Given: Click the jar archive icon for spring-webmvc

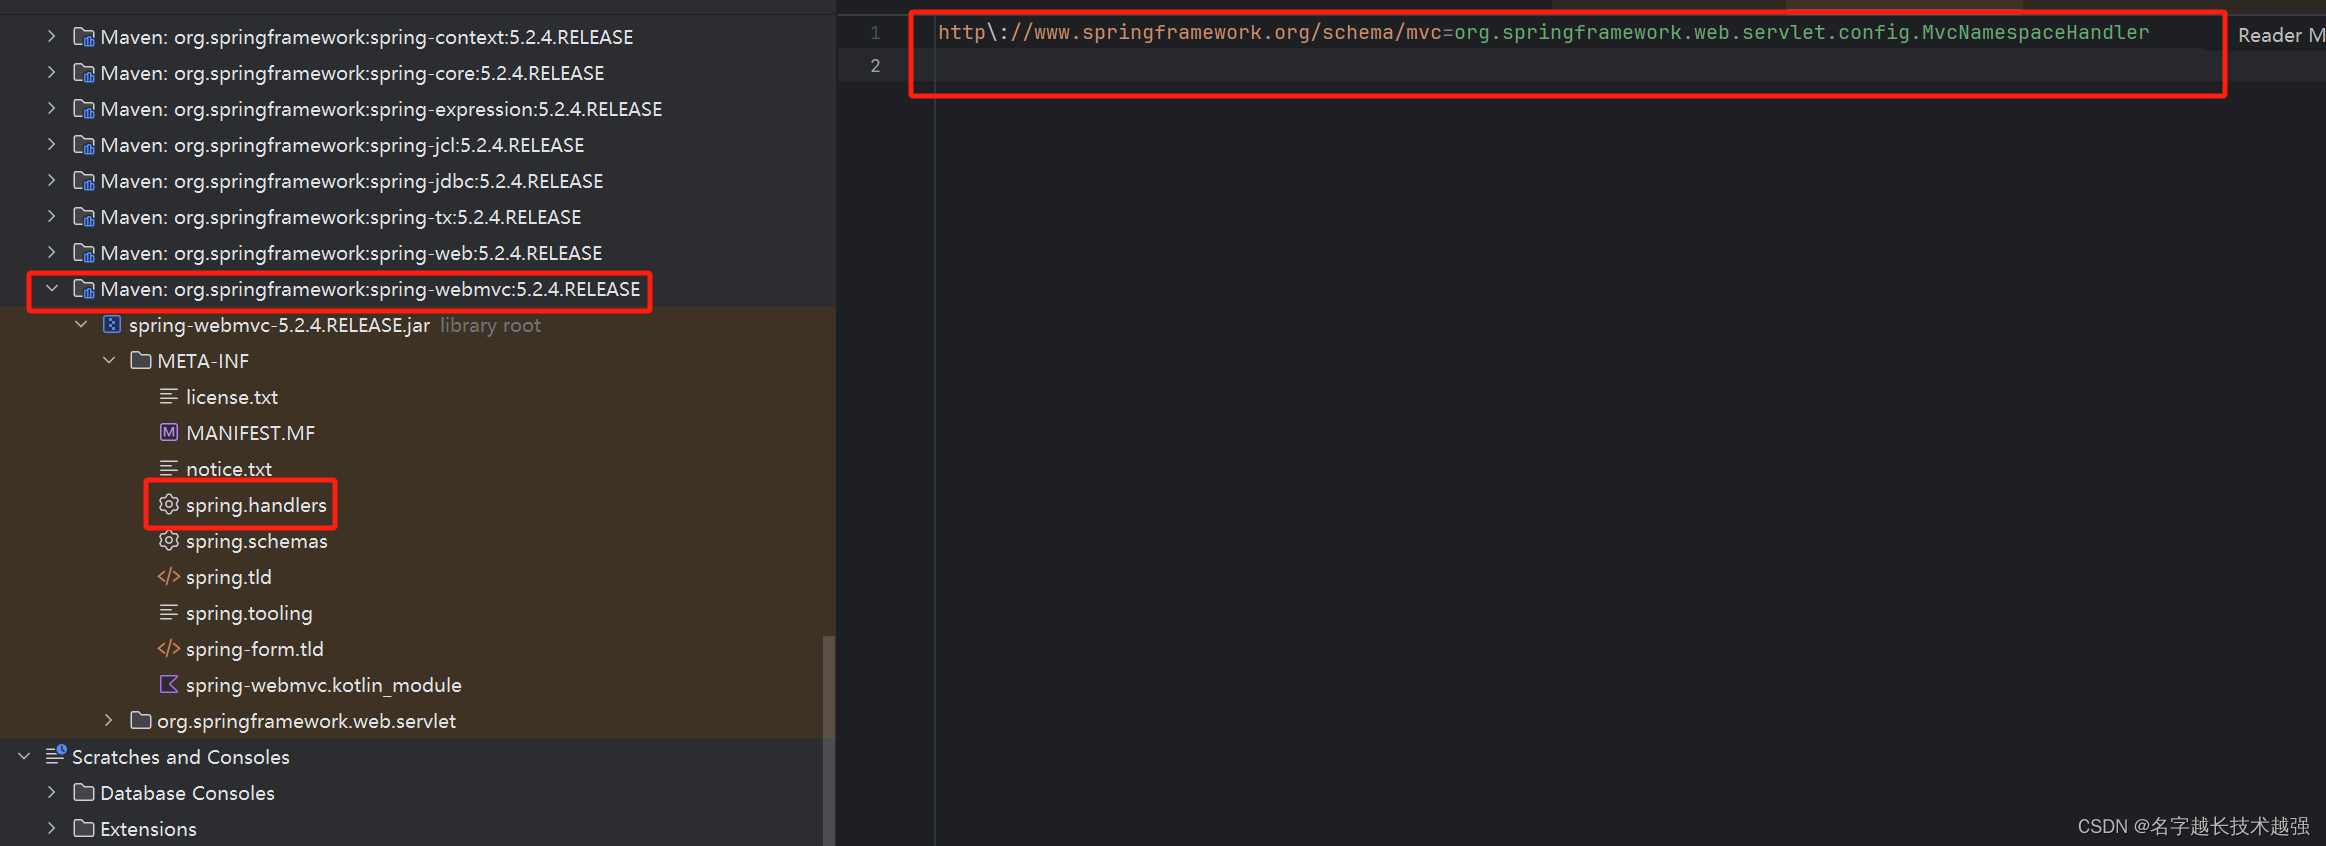Looking at the screenshot, I should tap(112, 324).
